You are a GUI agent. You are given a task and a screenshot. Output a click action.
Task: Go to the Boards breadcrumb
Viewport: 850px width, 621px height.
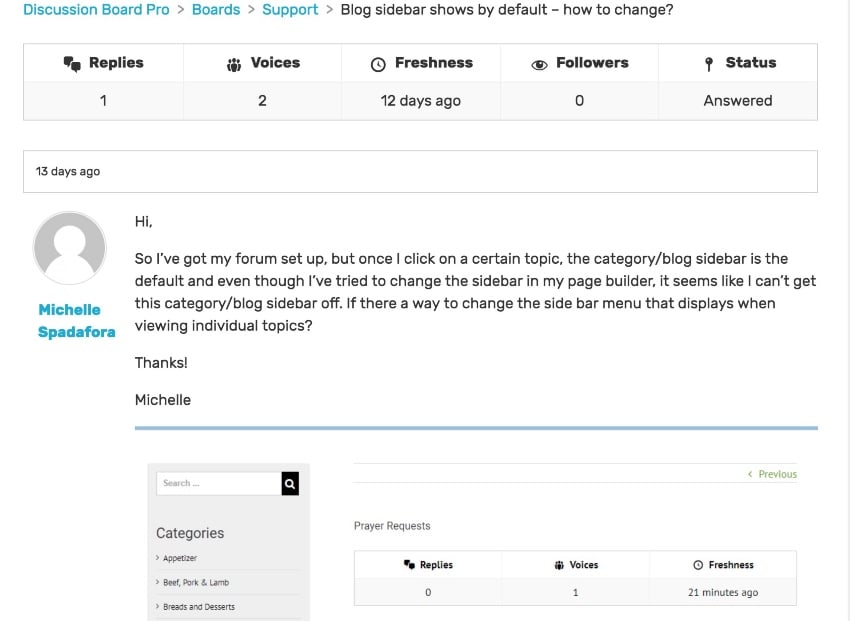[x=216, y=10]
